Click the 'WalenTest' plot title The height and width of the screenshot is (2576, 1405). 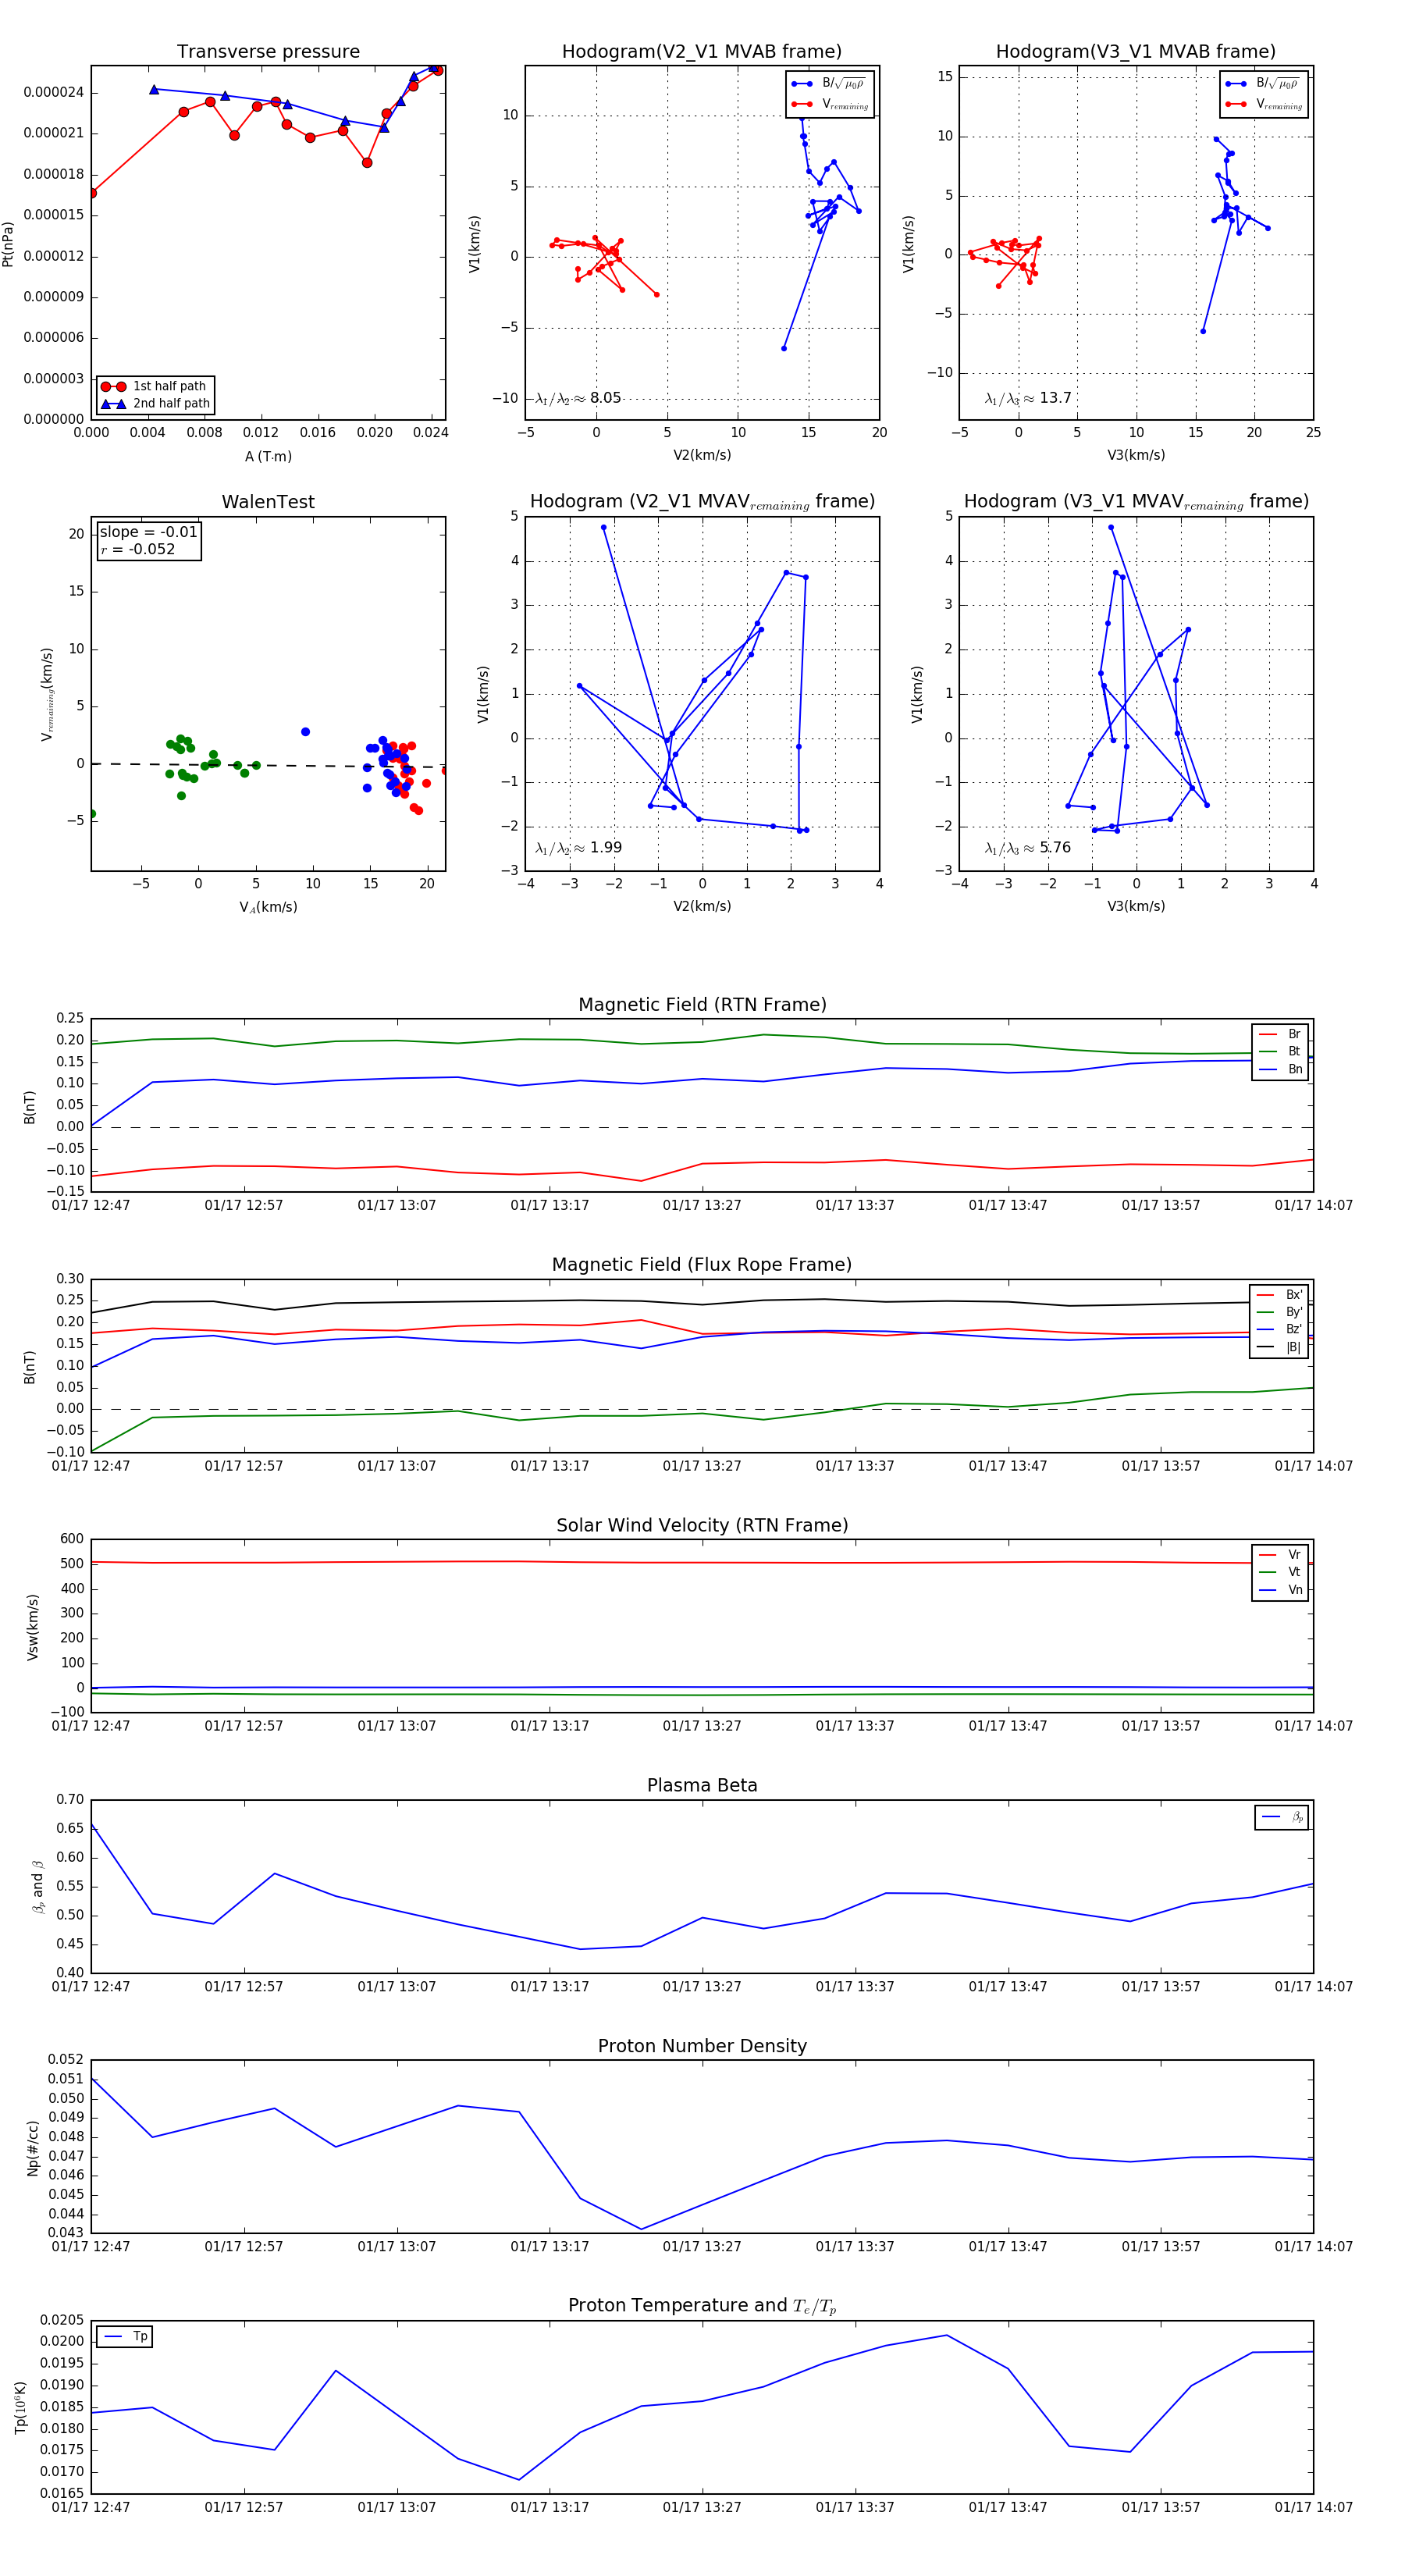tap(268, 502)
